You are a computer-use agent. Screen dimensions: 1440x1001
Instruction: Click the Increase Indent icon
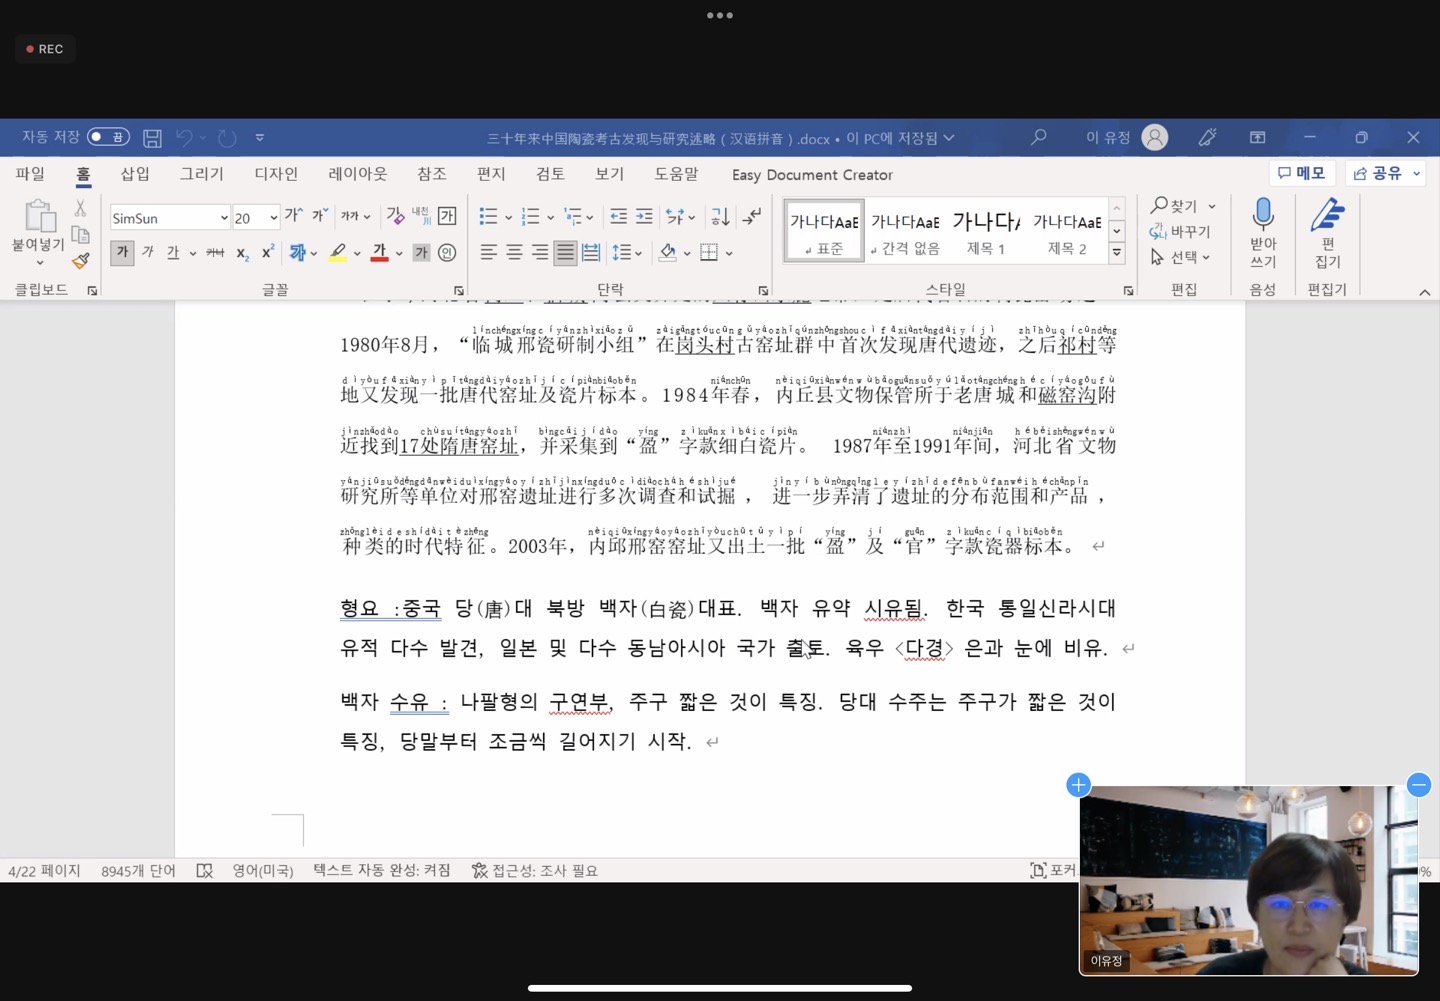pyautogui.click(x=644, y=216)
